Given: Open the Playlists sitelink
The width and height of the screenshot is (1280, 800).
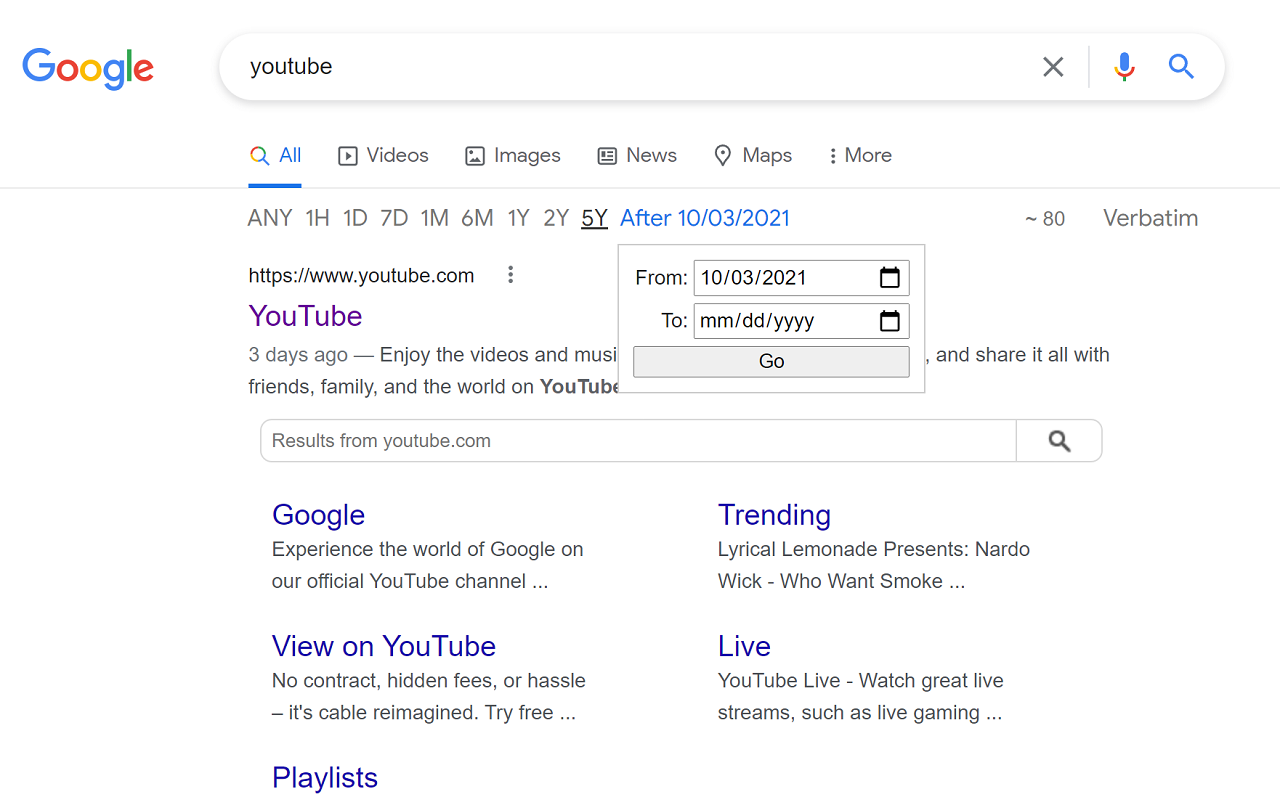Looking at the screenshot, I should pyautogui.click(x=325, y=778).
